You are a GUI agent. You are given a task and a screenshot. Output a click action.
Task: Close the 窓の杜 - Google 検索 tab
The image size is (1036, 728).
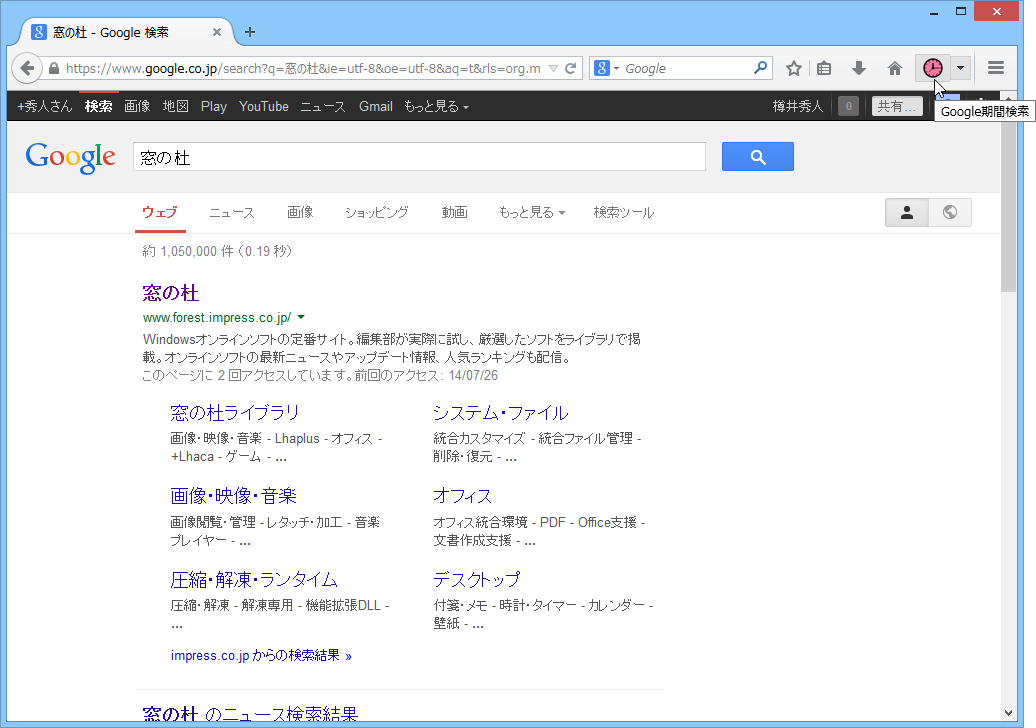(x=217, y=32)
